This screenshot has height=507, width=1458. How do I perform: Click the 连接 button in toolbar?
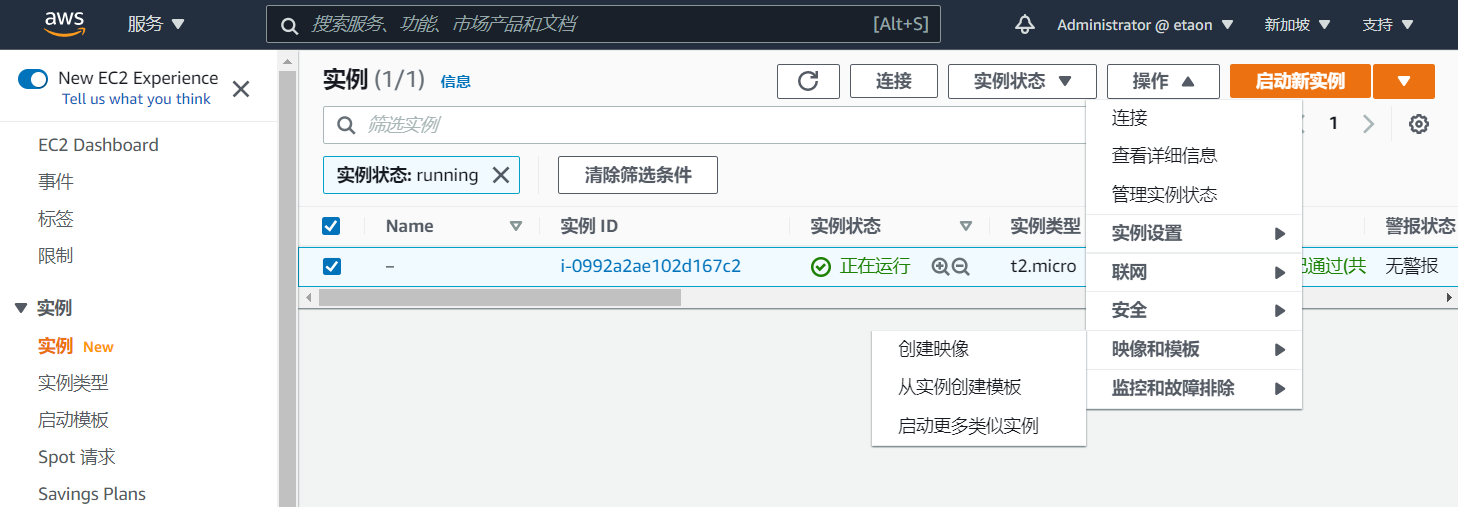click(x=894, y=82)
